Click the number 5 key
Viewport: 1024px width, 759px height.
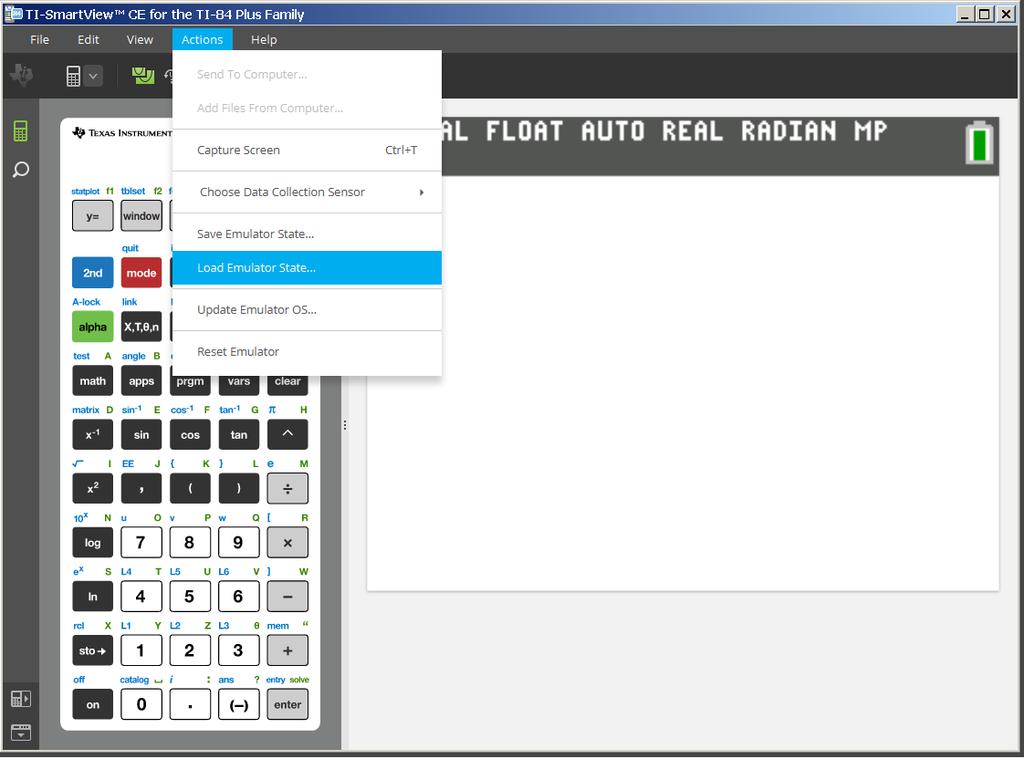point(190,596)
